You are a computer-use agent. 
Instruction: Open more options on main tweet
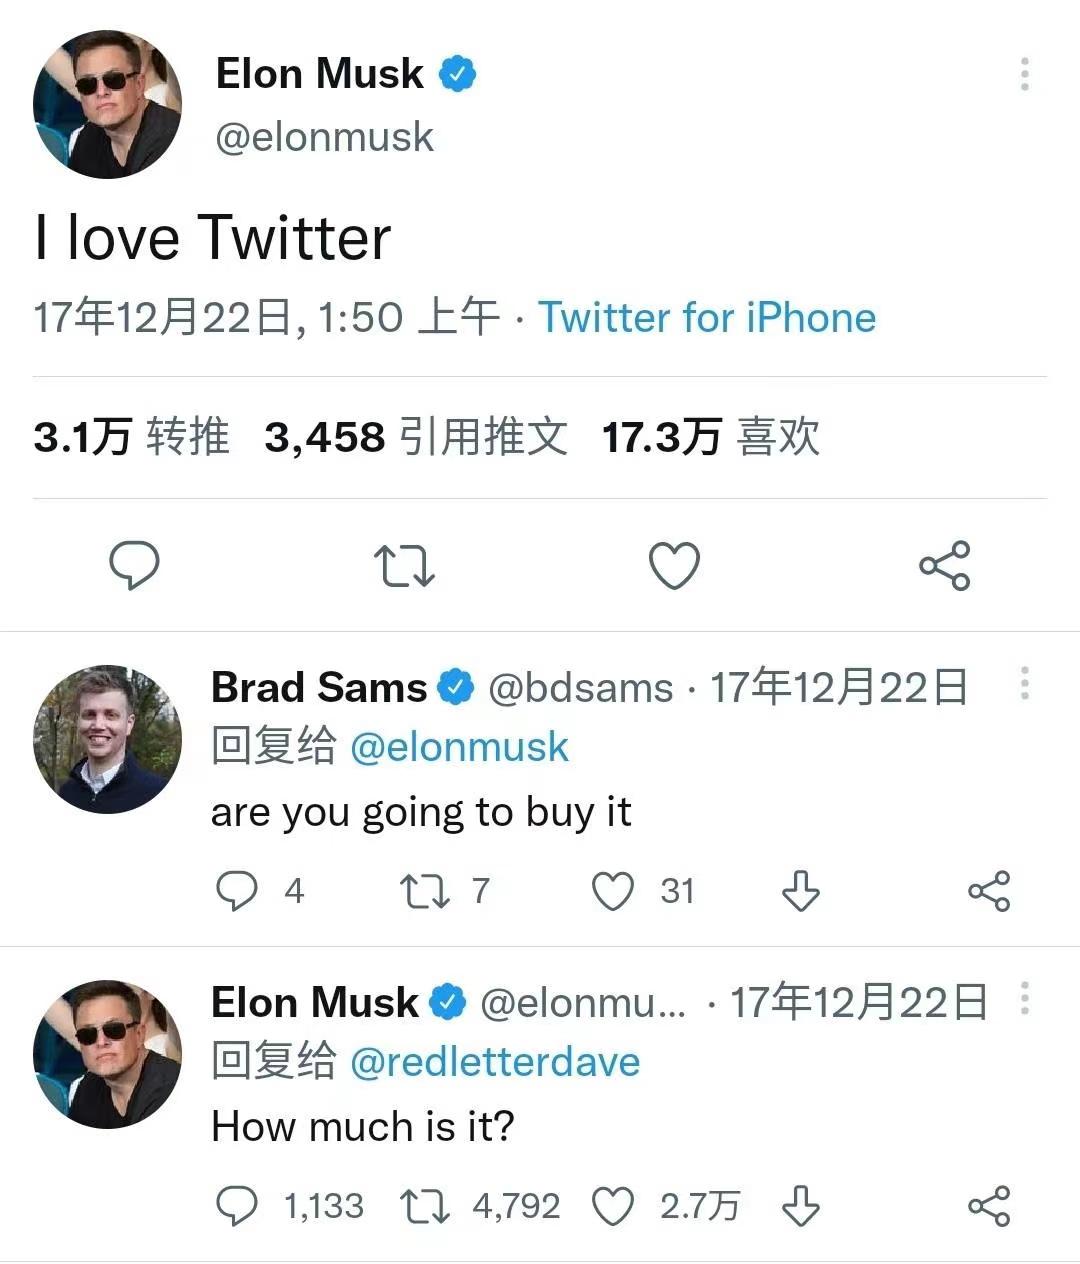pyautogui.click(x=1024, y=75)
